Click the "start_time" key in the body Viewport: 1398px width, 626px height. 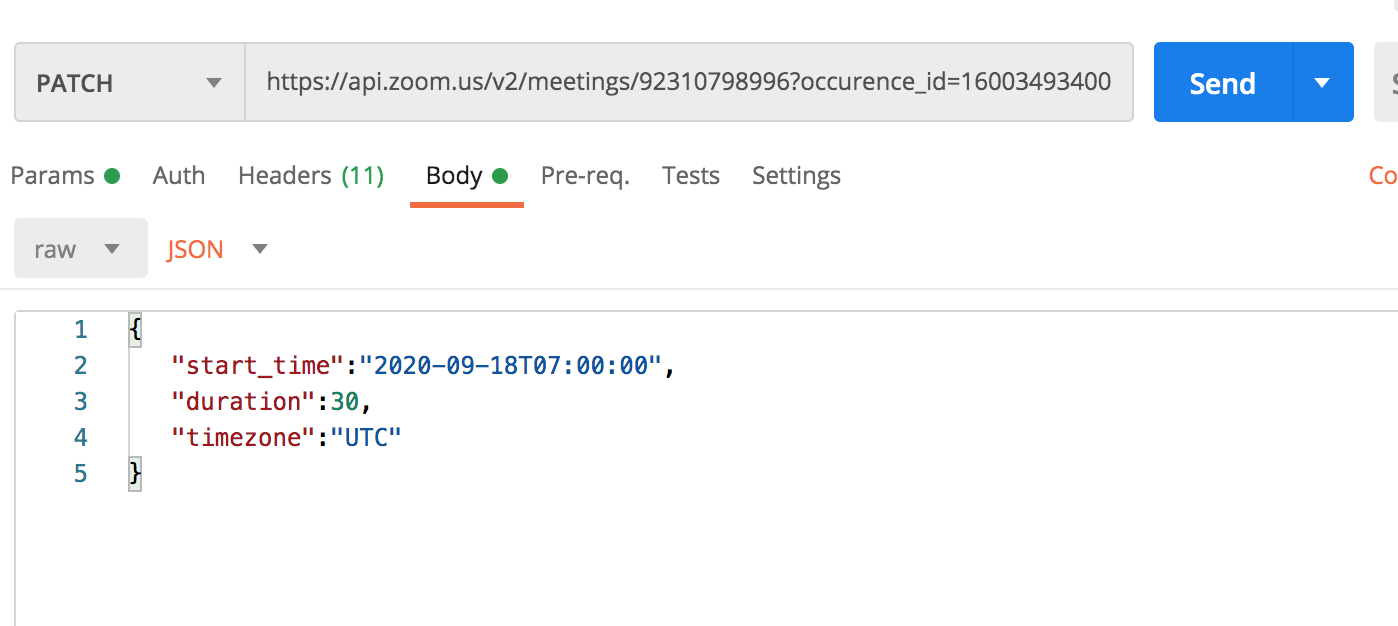[x=258, y=366]
